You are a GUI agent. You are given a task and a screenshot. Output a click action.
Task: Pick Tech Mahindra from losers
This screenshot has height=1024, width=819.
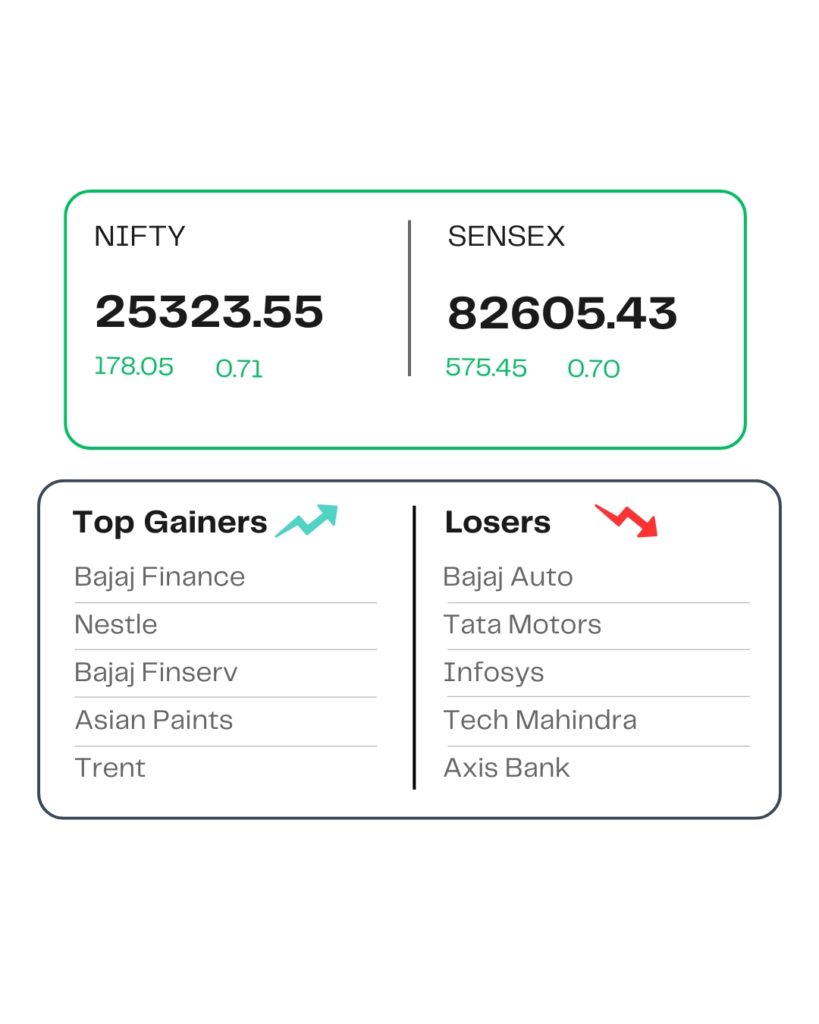click(540, 720)
